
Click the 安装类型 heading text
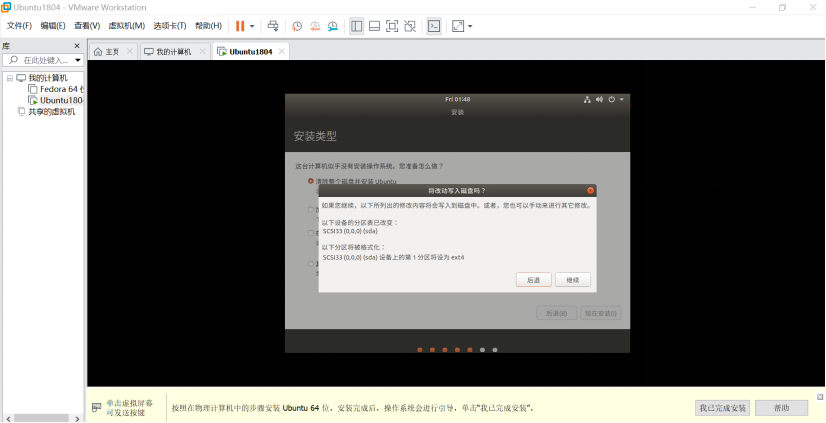click(x=315, y=136)
